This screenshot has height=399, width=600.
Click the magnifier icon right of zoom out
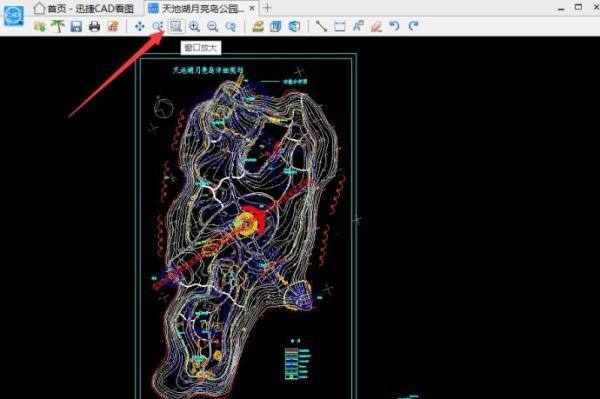point(231,26)
